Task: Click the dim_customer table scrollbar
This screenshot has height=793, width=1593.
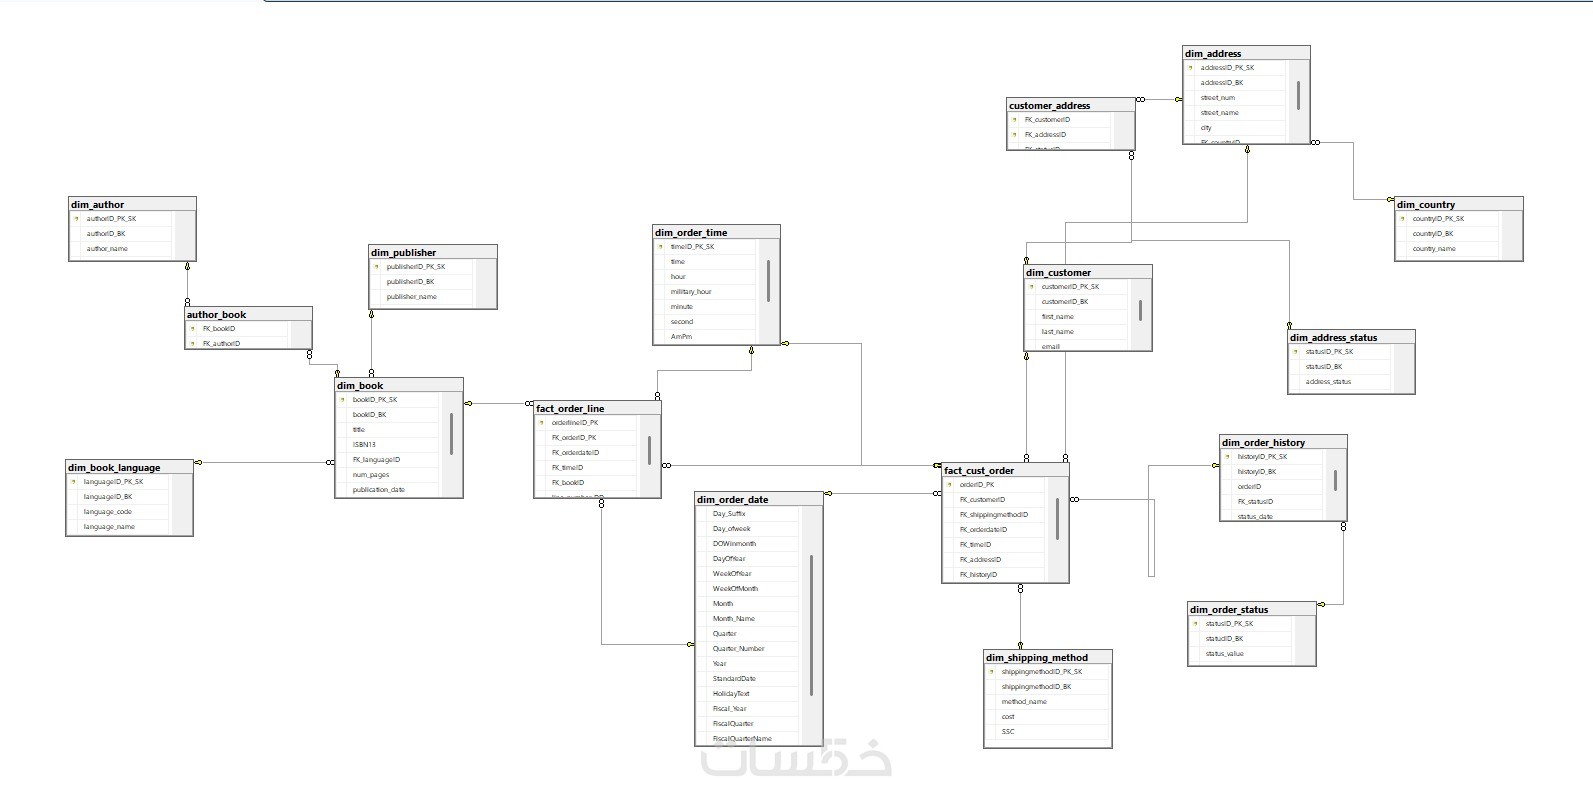Action: [x=1141, y=310]
